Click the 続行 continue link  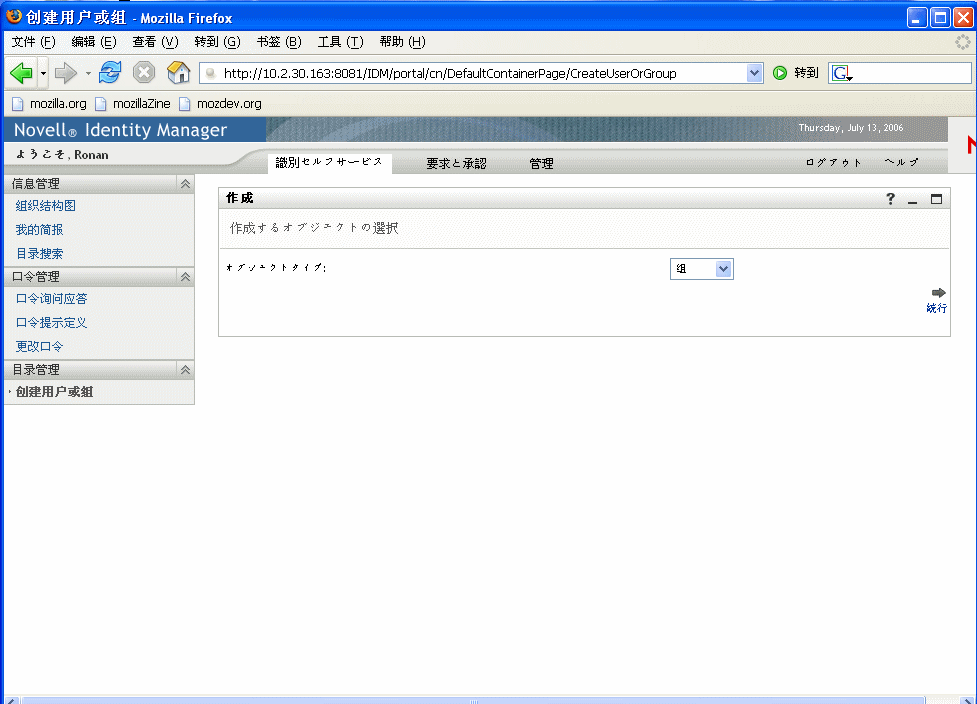pyautogui.click(x=936, y=308)
